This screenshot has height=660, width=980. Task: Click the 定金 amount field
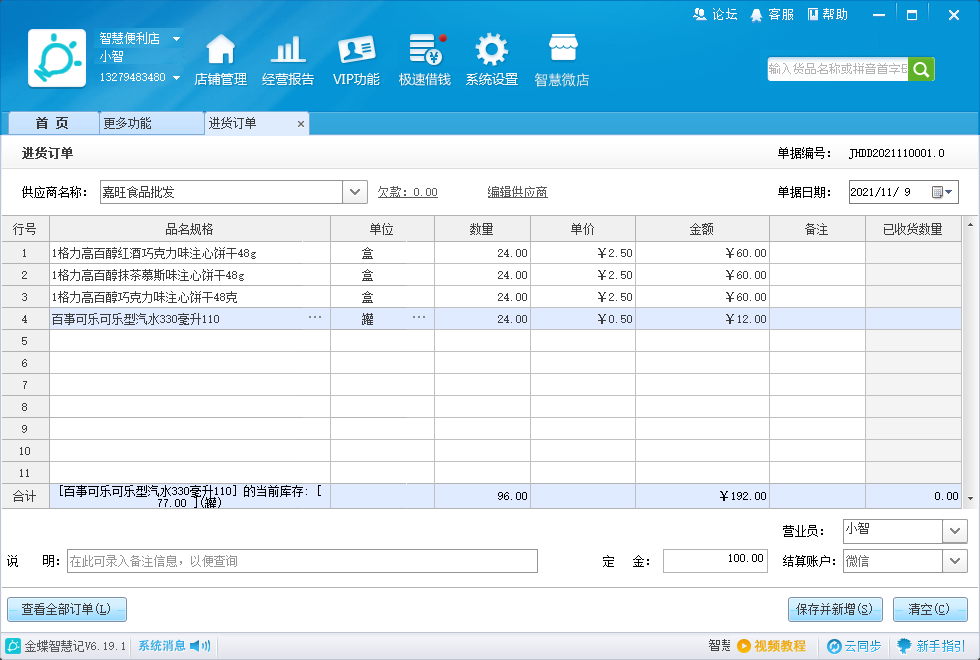coord(715,561)
